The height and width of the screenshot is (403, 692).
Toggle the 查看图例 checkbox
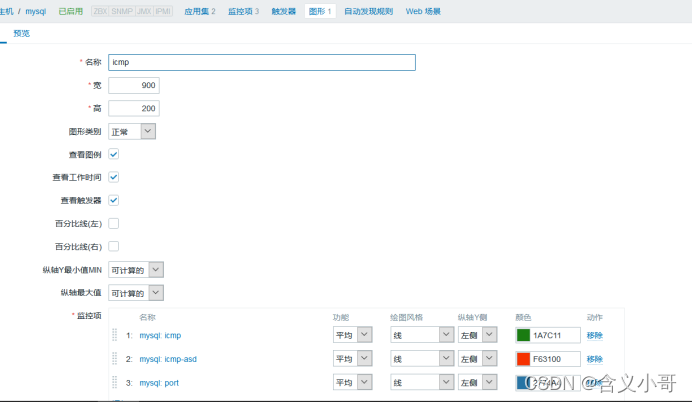tap(113, 154)
